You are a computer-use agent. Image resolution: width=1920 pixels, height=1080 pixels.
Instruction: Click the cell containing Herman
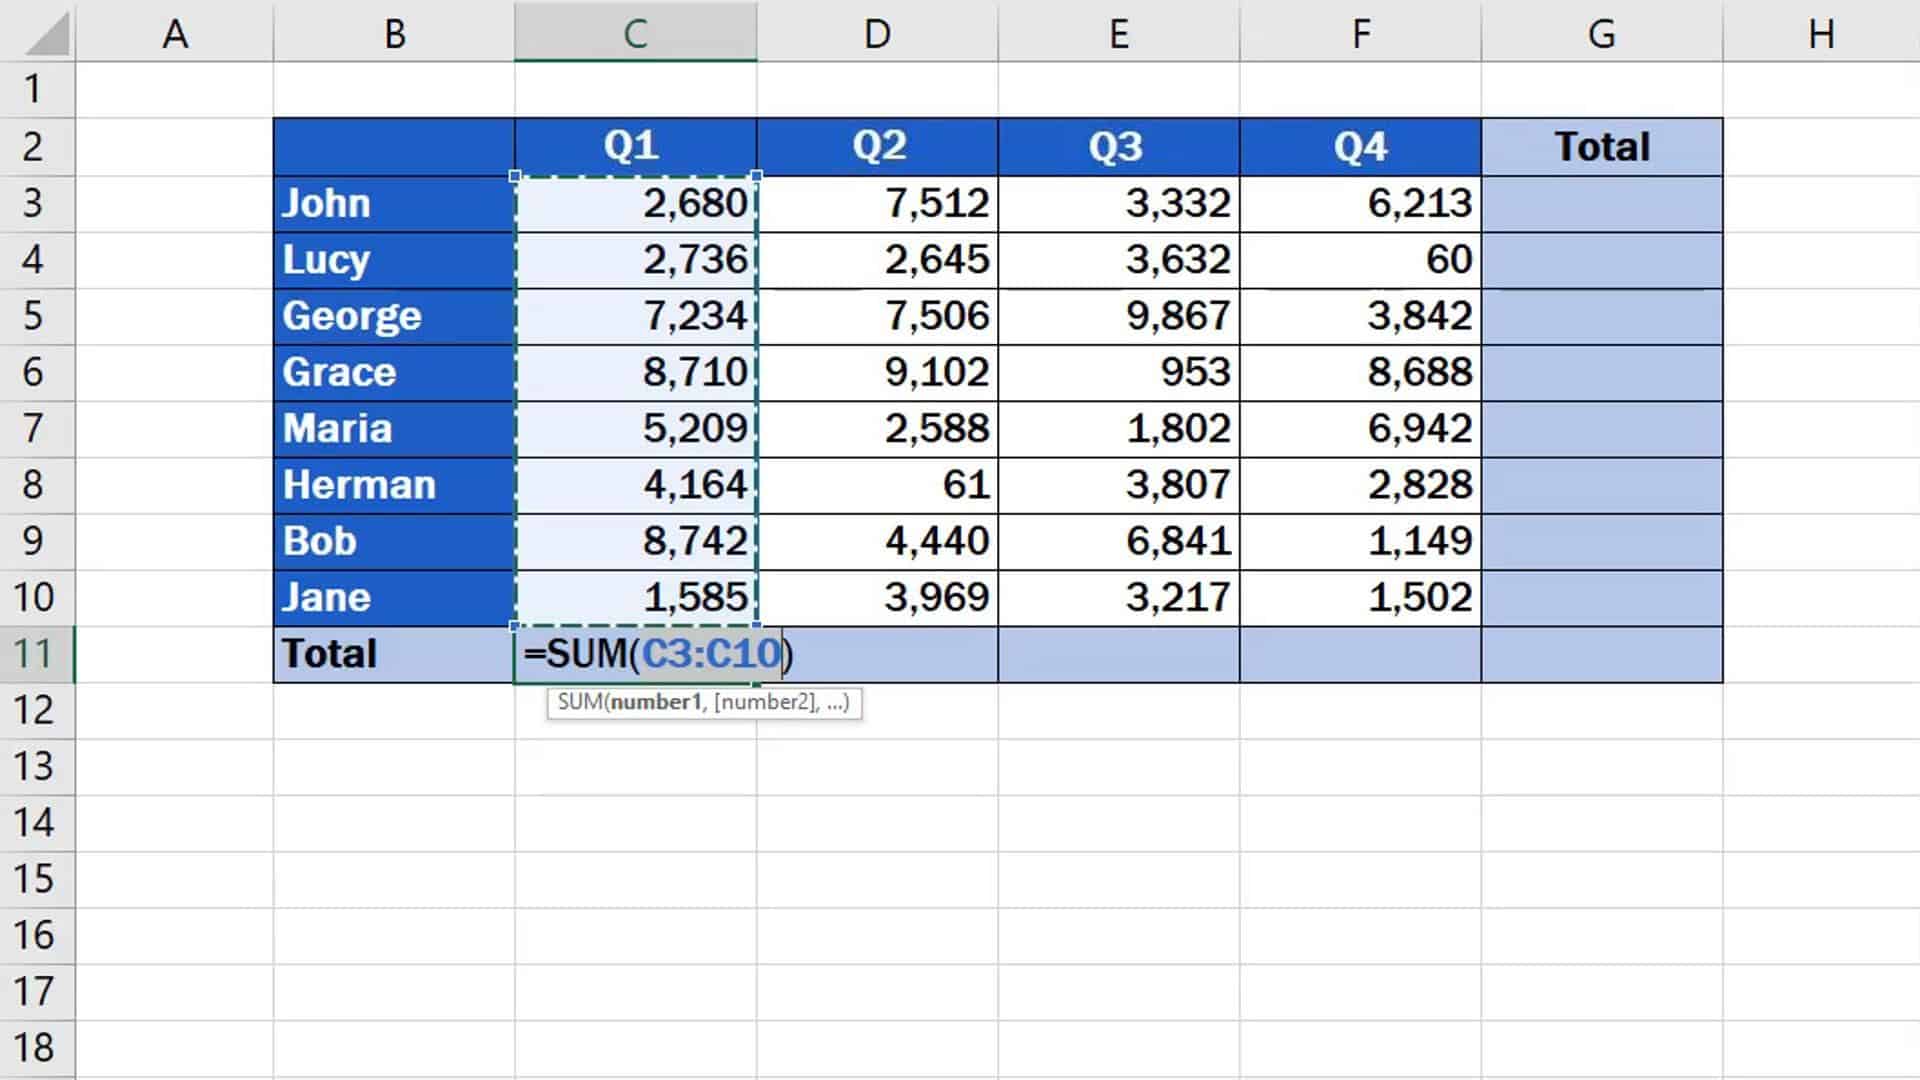pos(393,484)
